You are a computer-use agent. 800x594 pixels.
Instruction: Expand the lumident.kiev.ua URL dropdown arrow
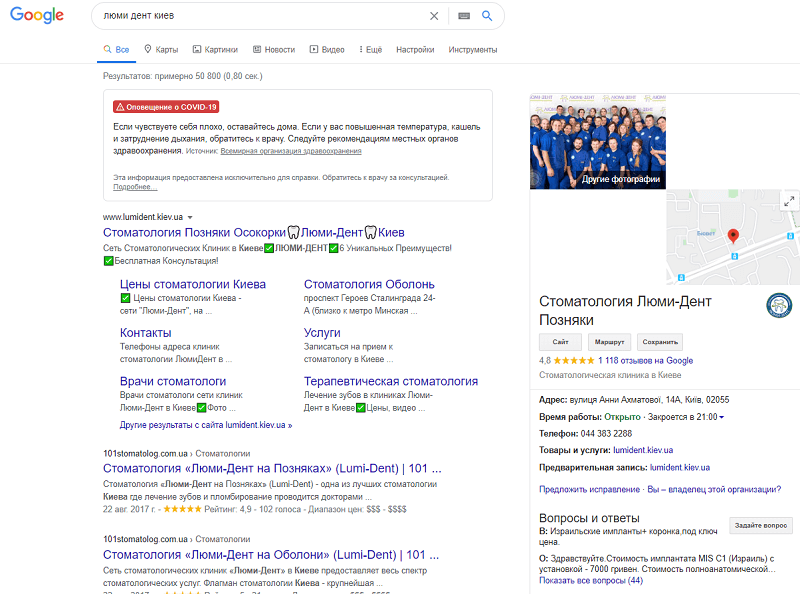pos(190,217)
